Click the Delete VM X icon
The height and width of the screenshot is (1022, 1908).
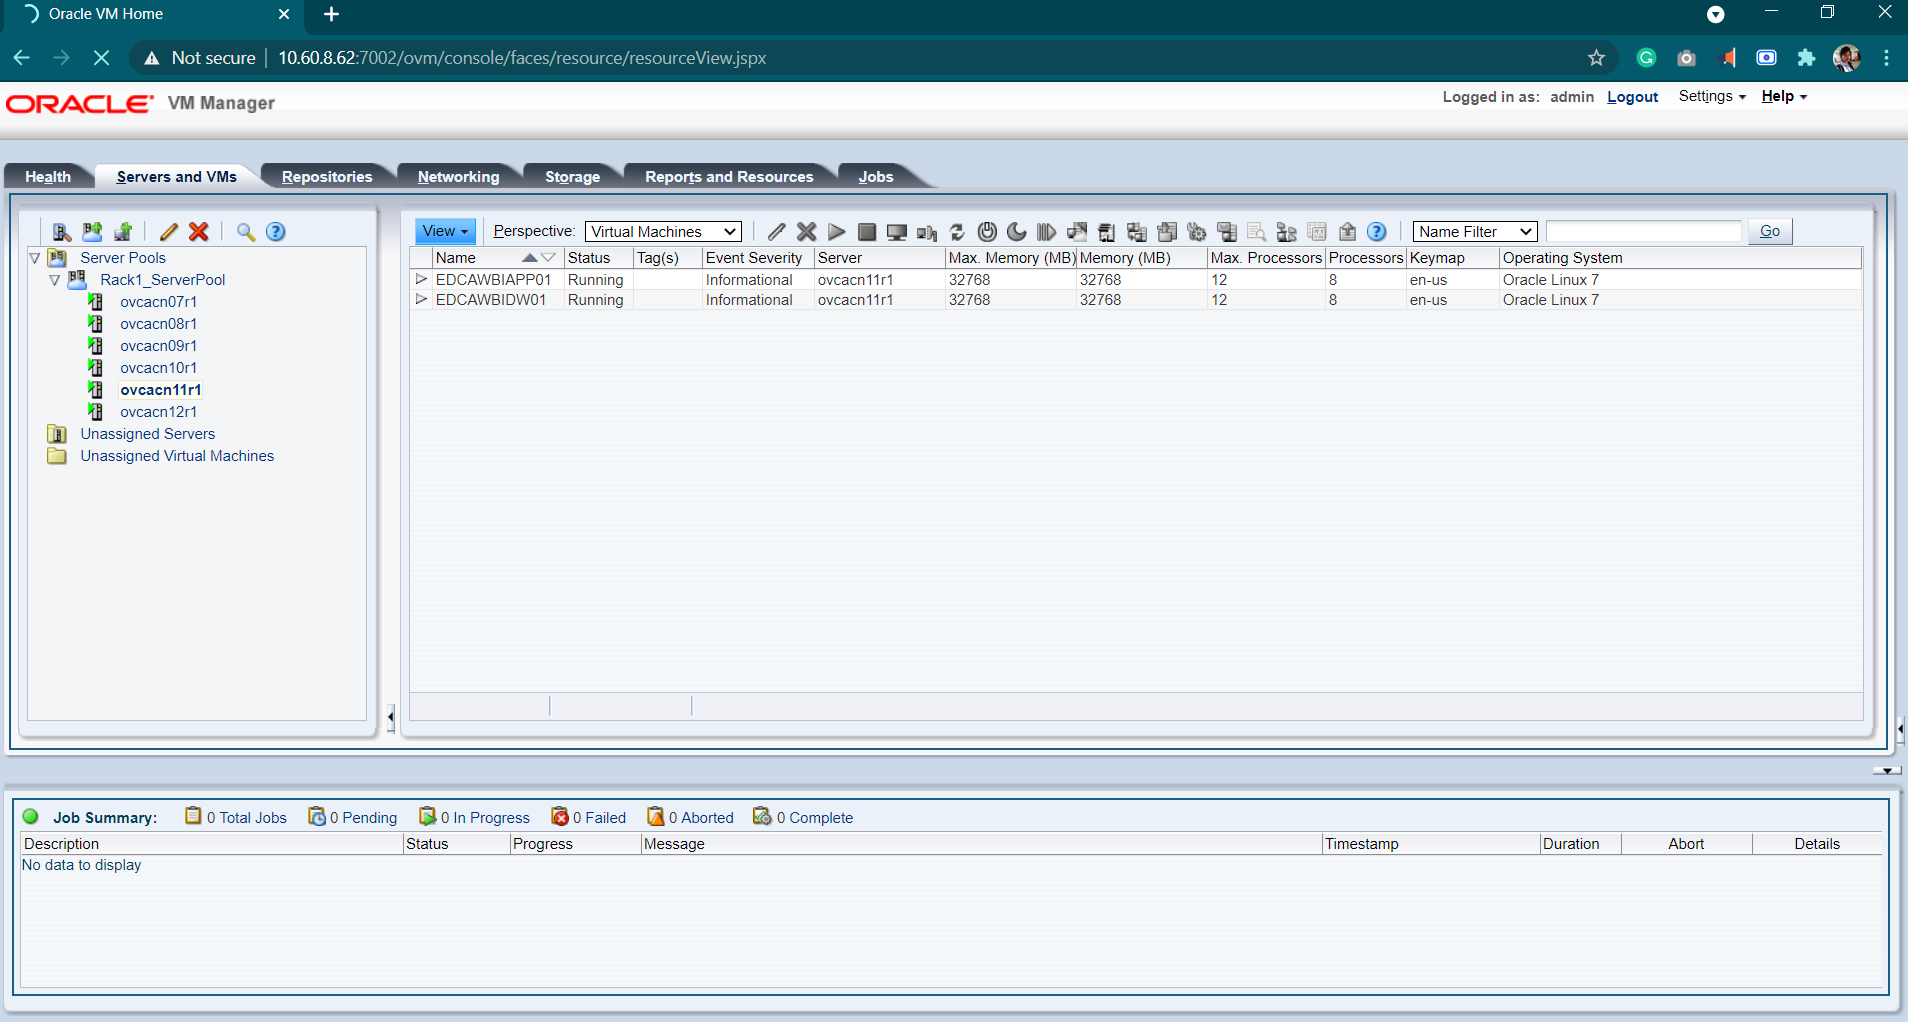[x=807, y=232]
